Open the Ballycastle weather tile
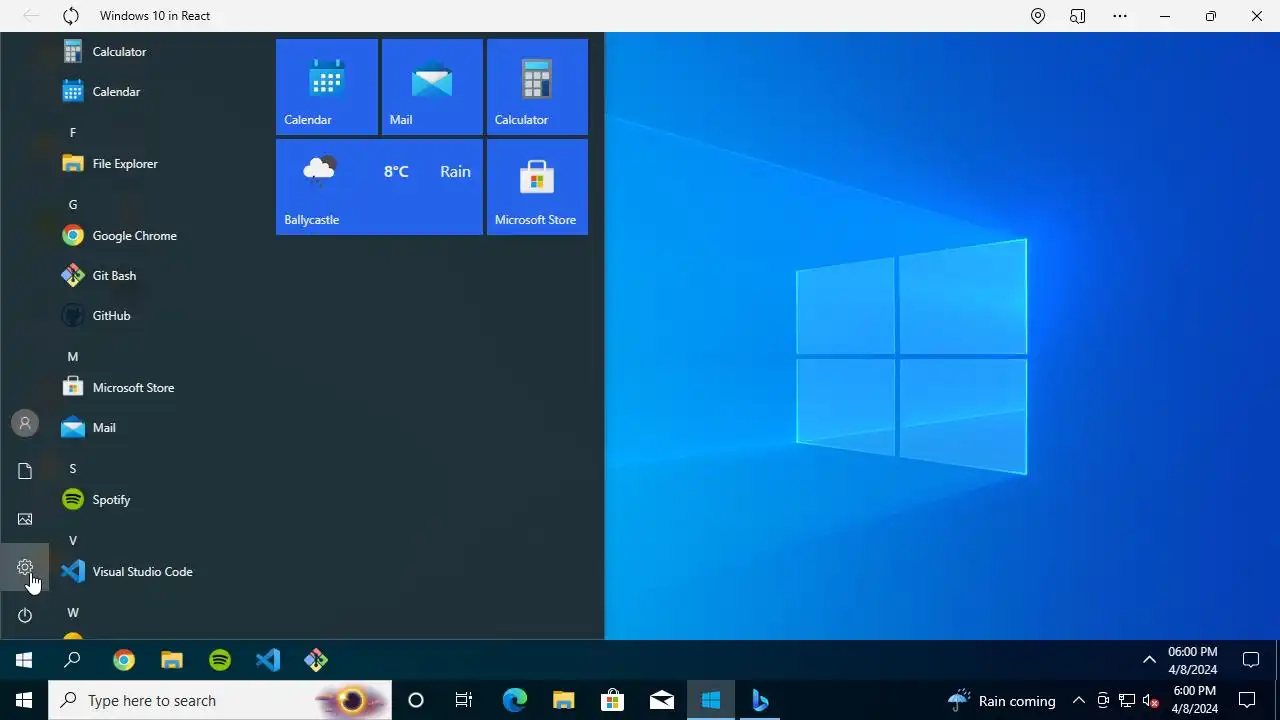The image size is (1280, 720). pyautogui.click(x=379, y=187)
